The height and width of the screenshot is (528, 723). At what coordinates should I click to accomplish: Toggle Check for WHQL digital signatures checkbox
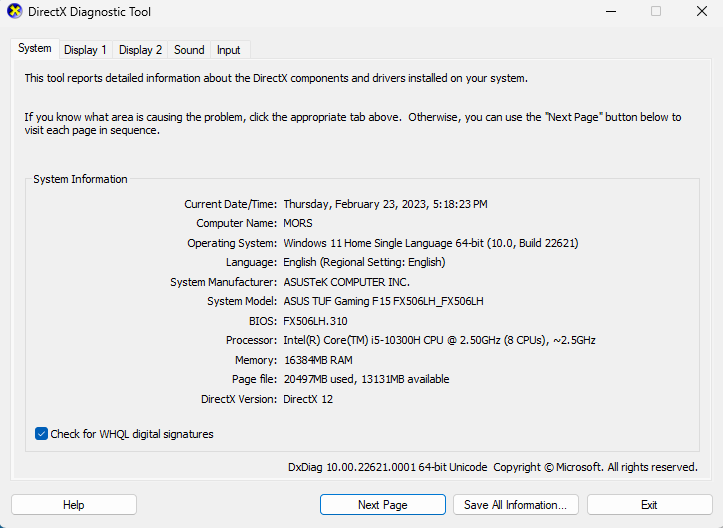pyautogui.click(x=41, y=434)
